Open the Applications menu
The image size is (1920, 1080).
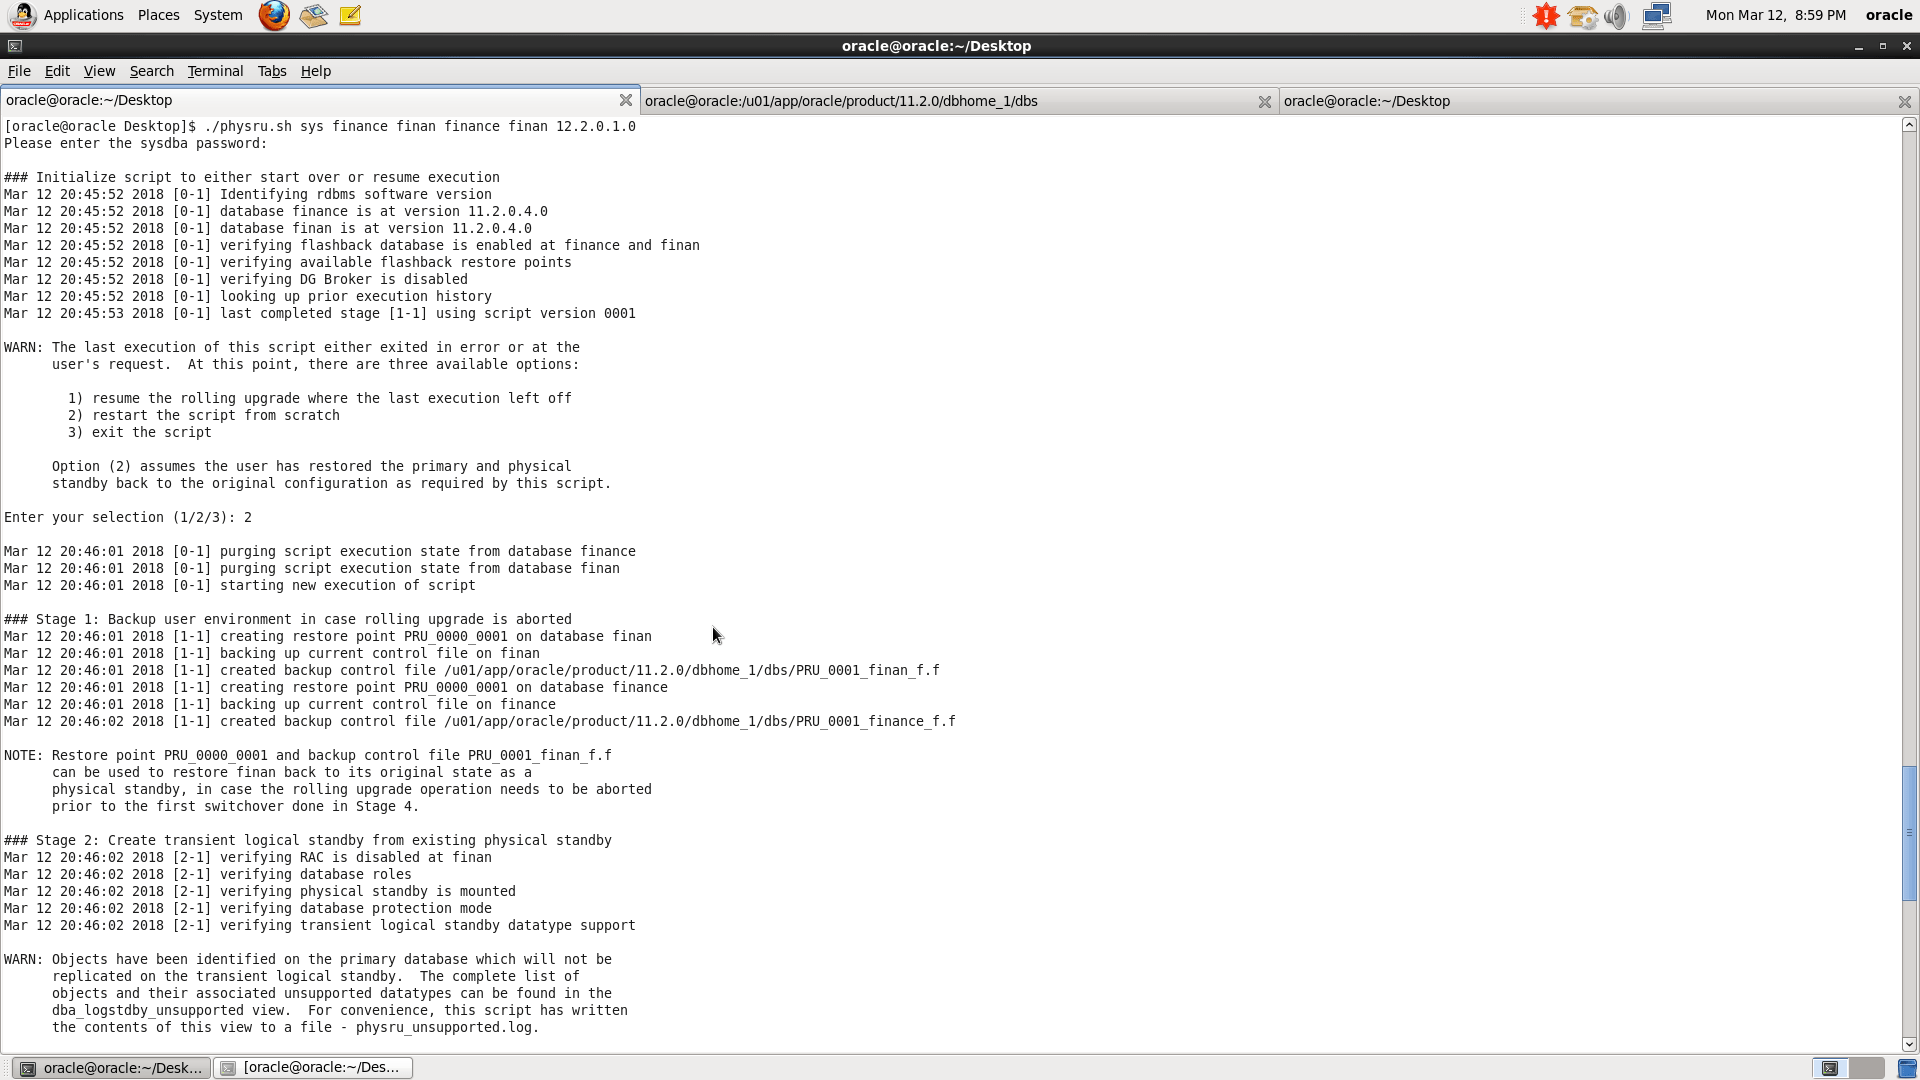(x=83, y=15)
